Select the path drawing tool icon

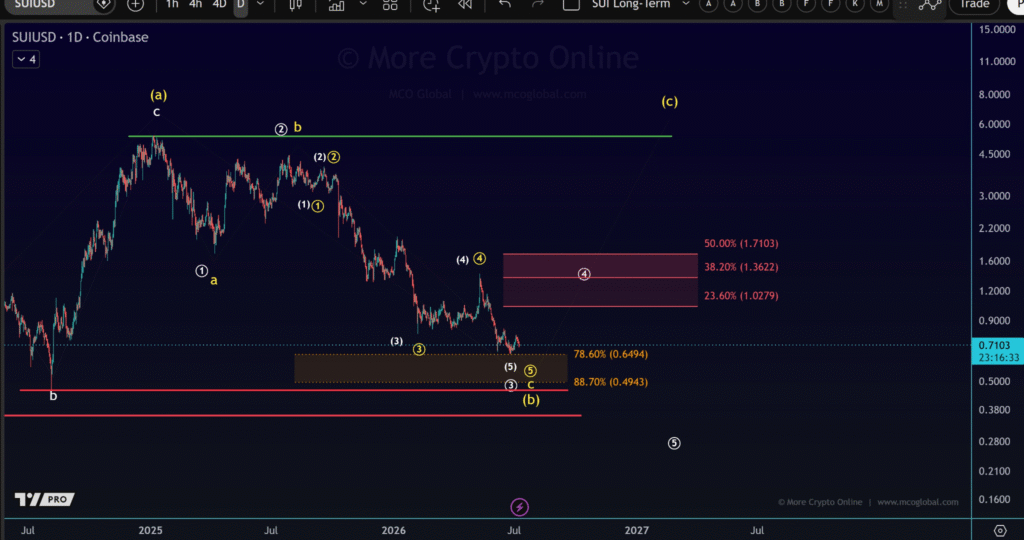tap(929, 5)
